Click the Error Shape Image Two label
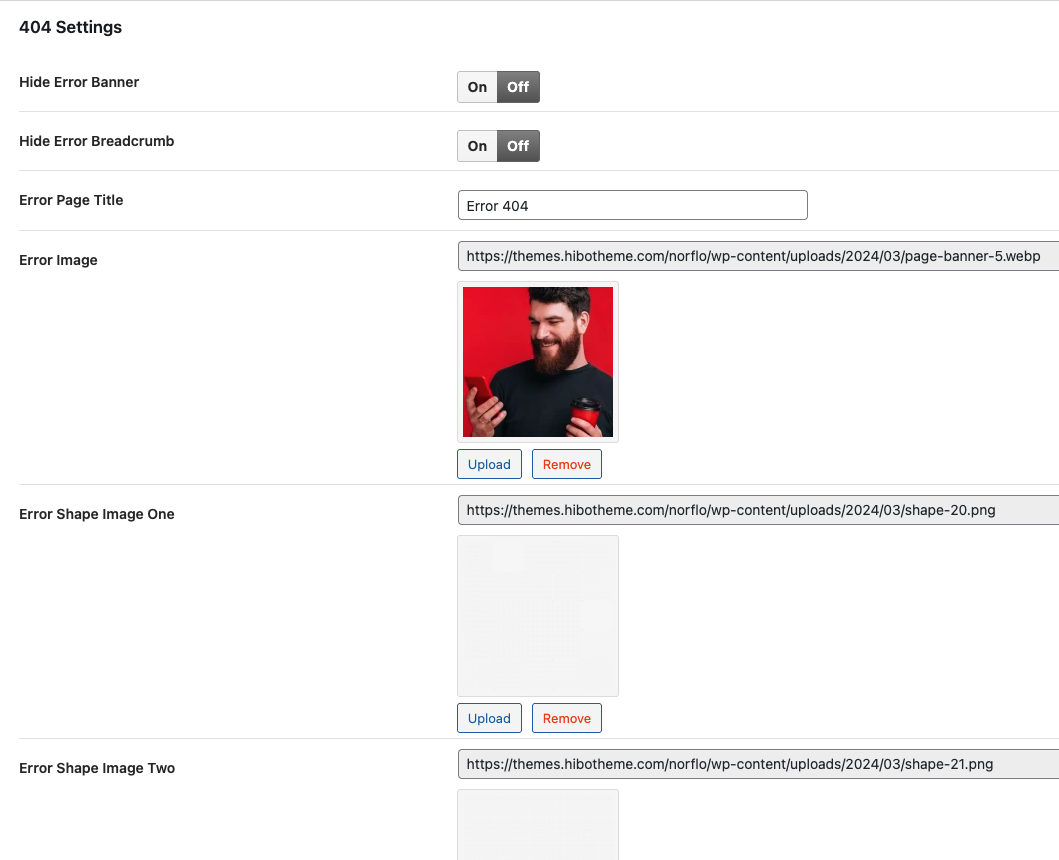This screenshot has width=1059, height=860. (97, 768)
